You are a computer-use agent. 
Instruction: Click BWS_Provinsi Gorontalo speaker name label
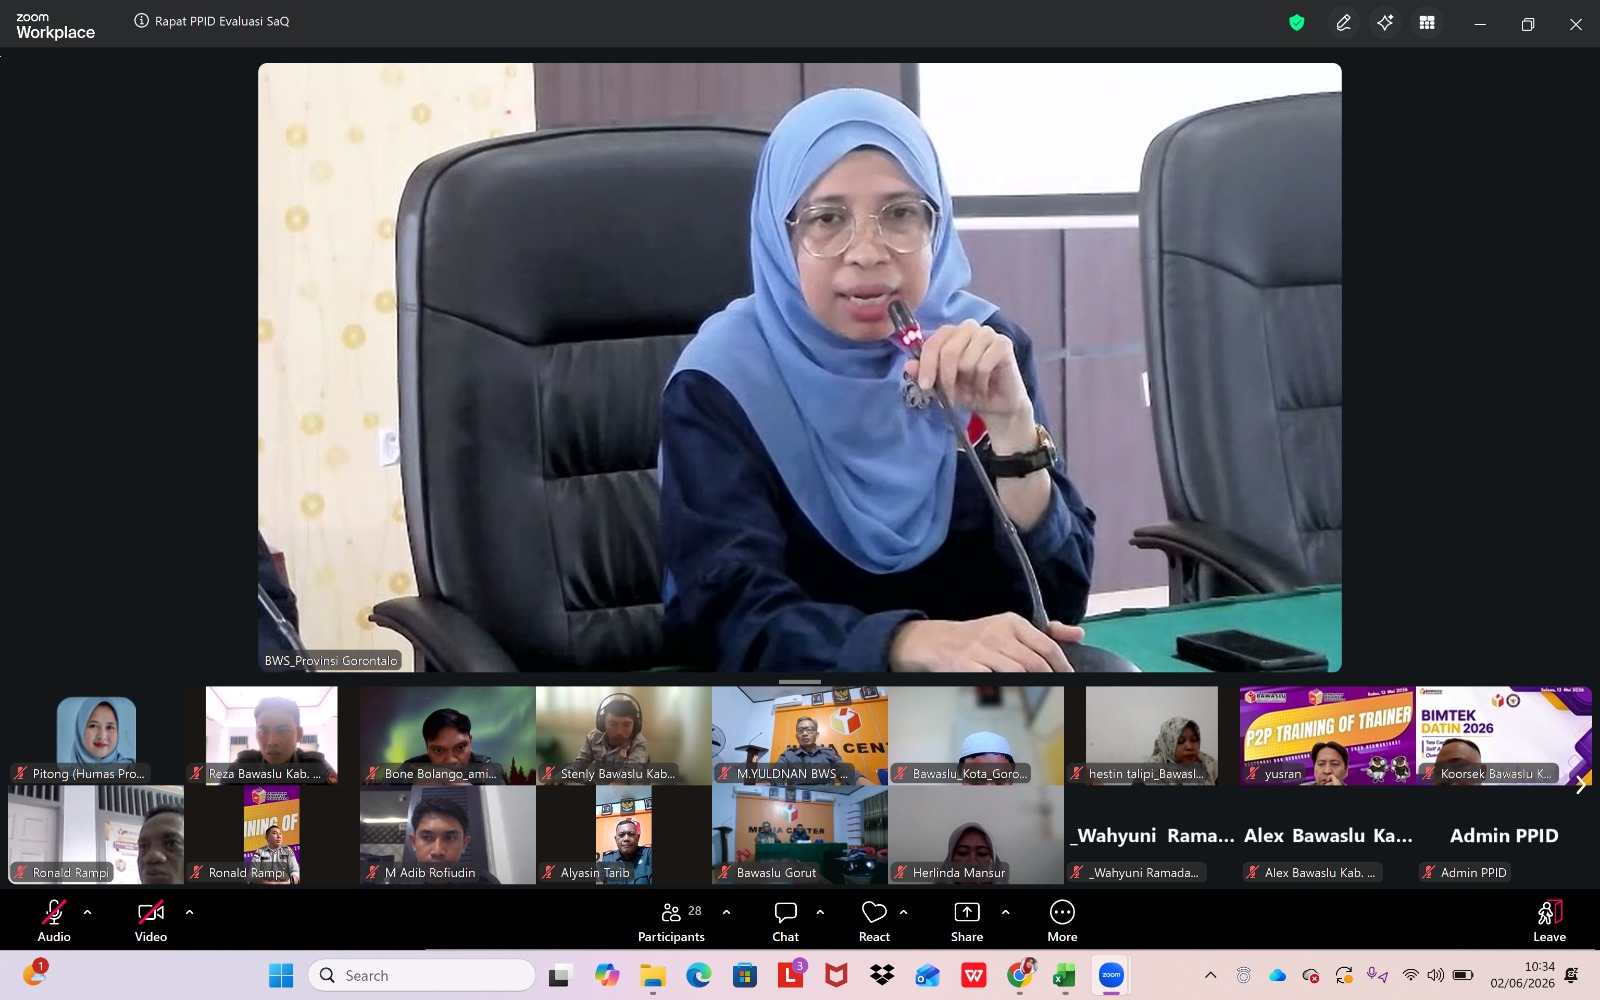point(331,661)
